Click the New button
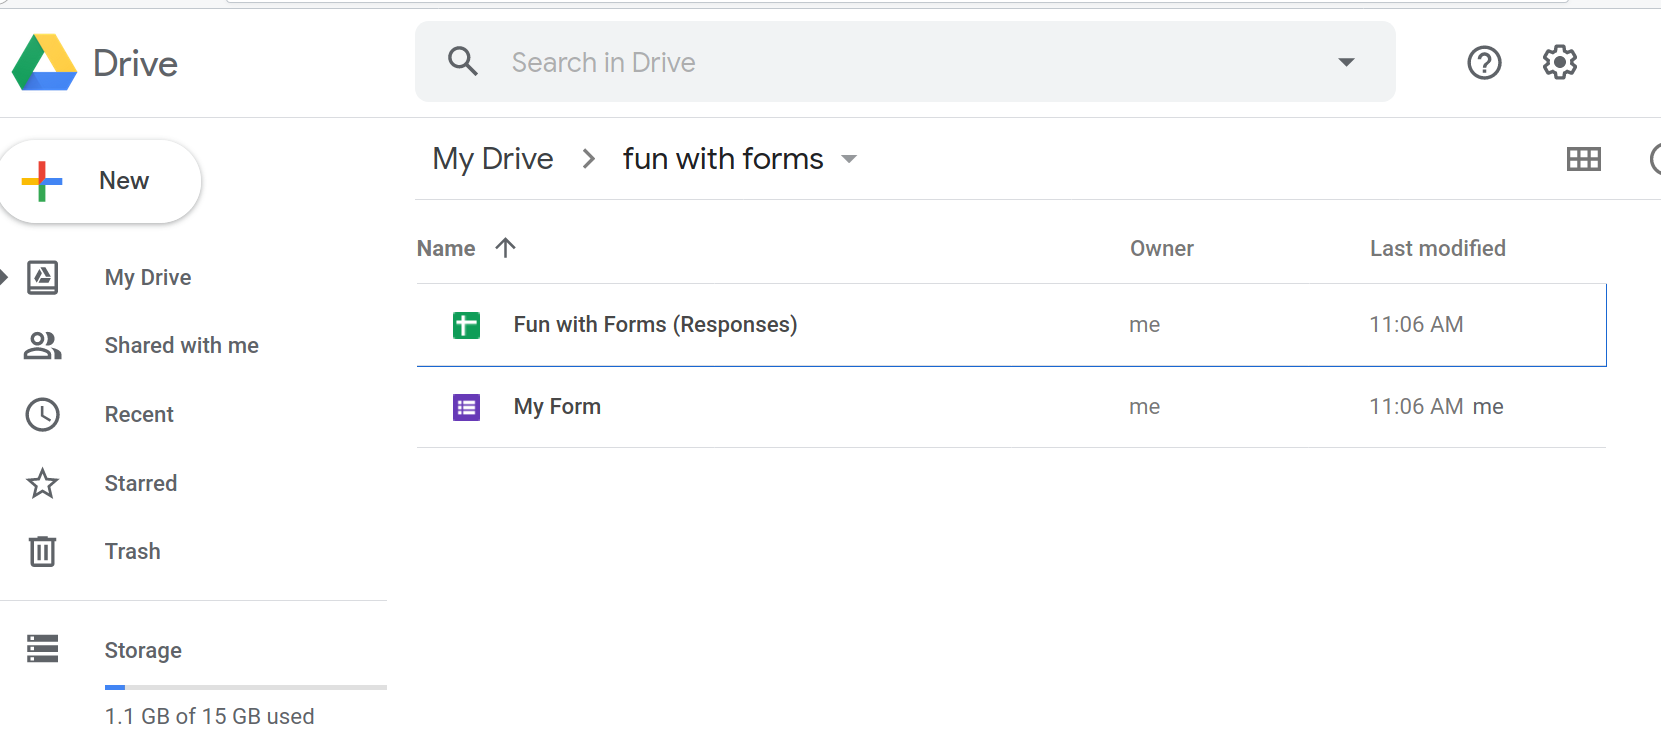Image resolution: width=1661 pixels, height=734 pixels. (x=101, y=181)
